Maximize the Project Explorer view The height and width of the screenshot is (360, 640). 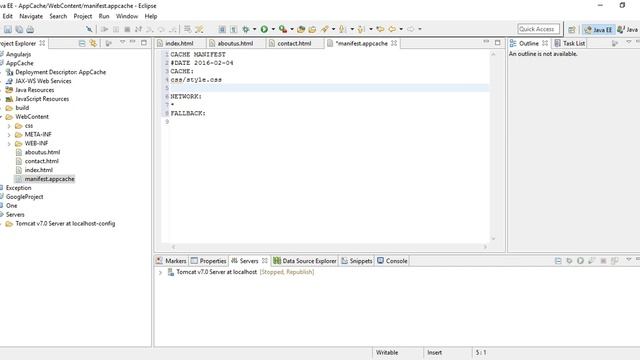144,42
